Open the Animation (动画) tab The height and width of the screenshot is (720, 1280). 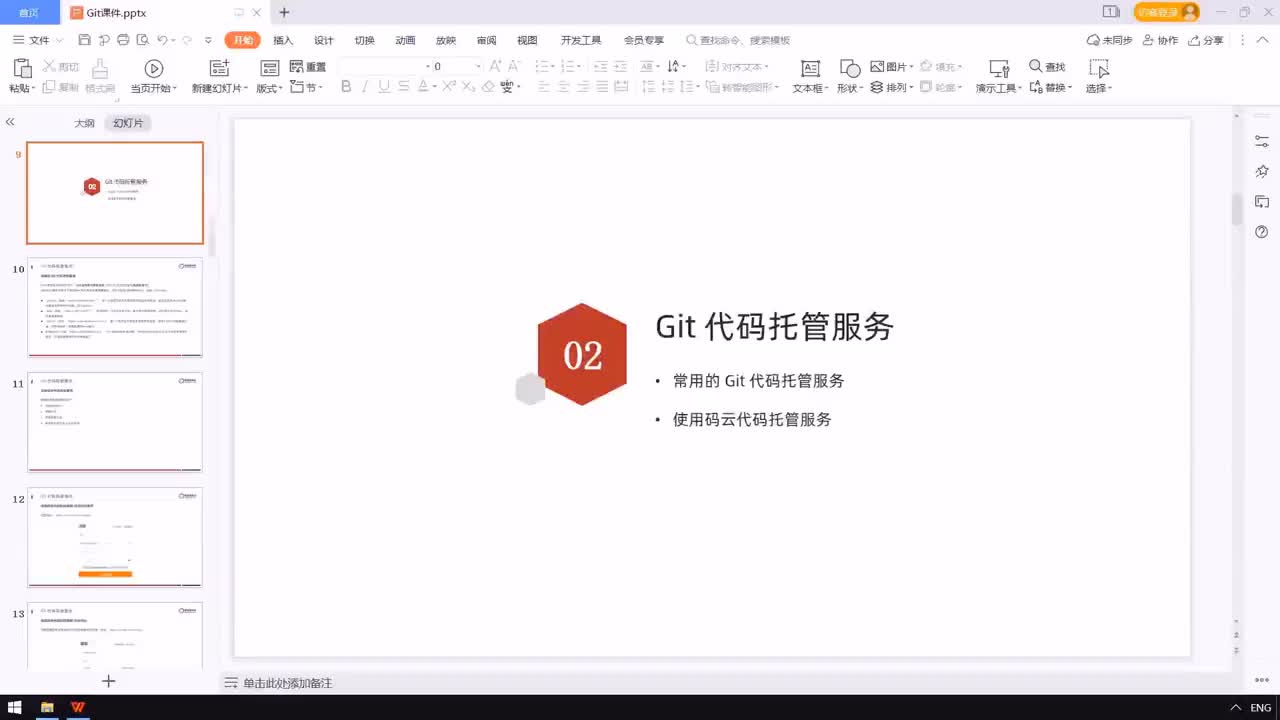(x=405, y=40)
